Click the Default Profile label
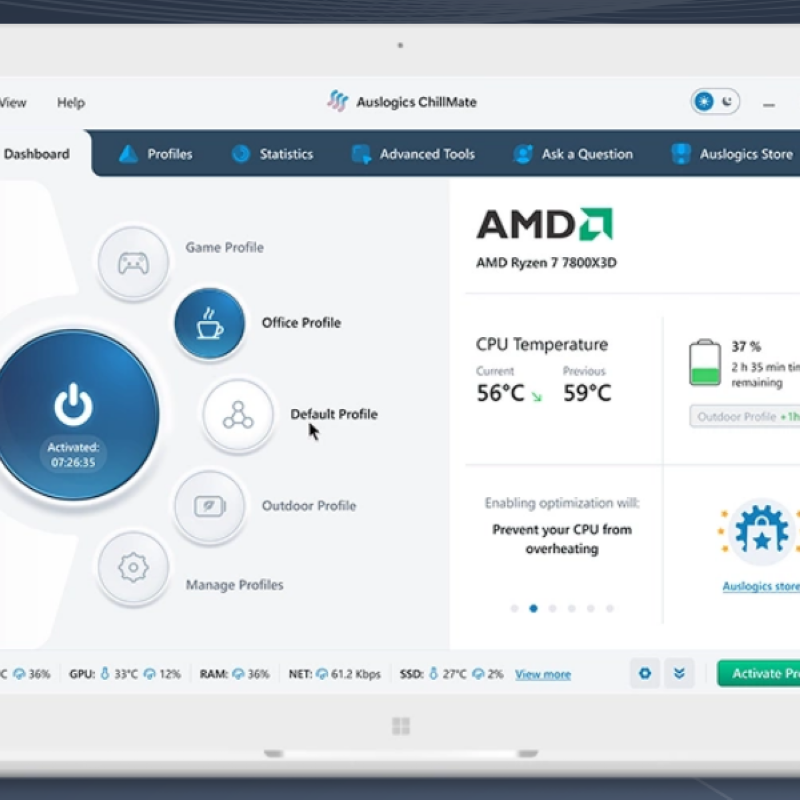Screen dimensions: 800x800 [334, 414]
